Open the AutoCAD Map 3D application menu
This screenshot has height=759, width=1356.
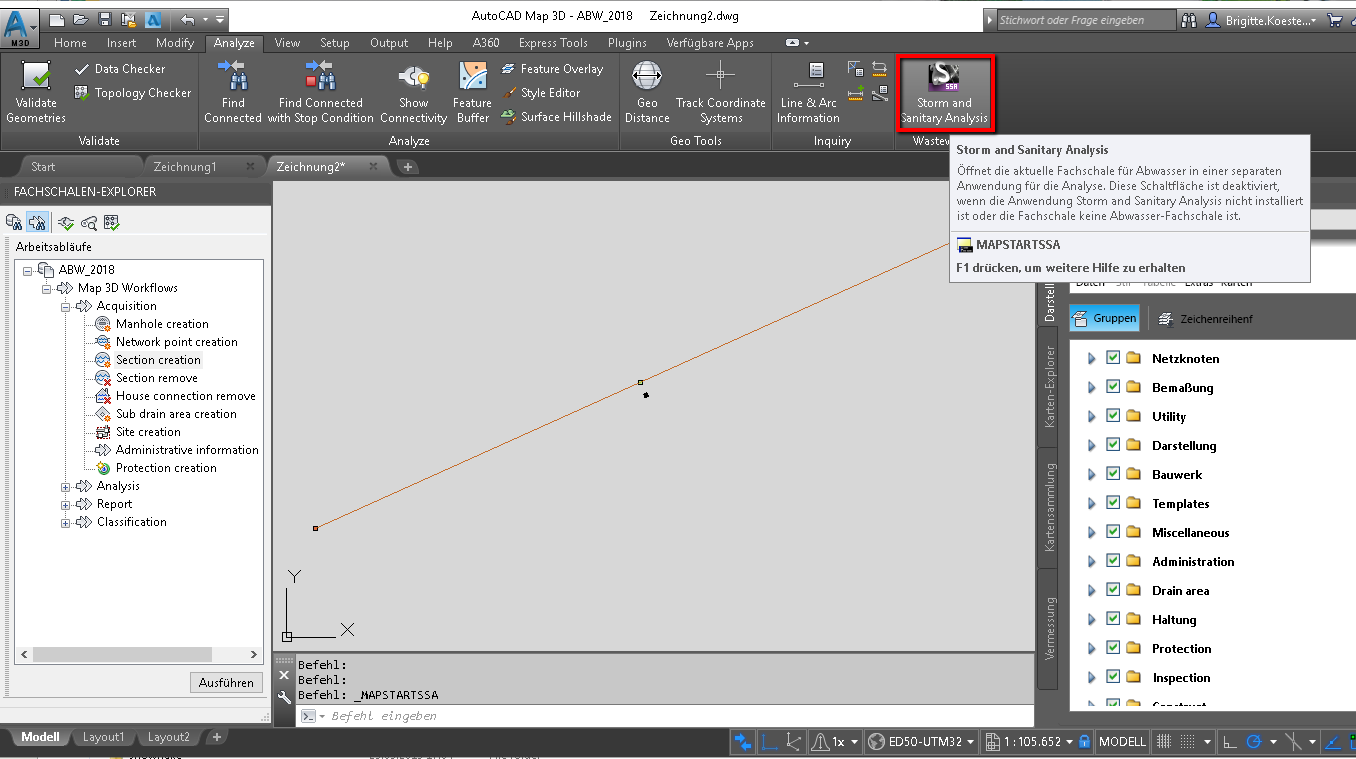(x=19, y=26)
